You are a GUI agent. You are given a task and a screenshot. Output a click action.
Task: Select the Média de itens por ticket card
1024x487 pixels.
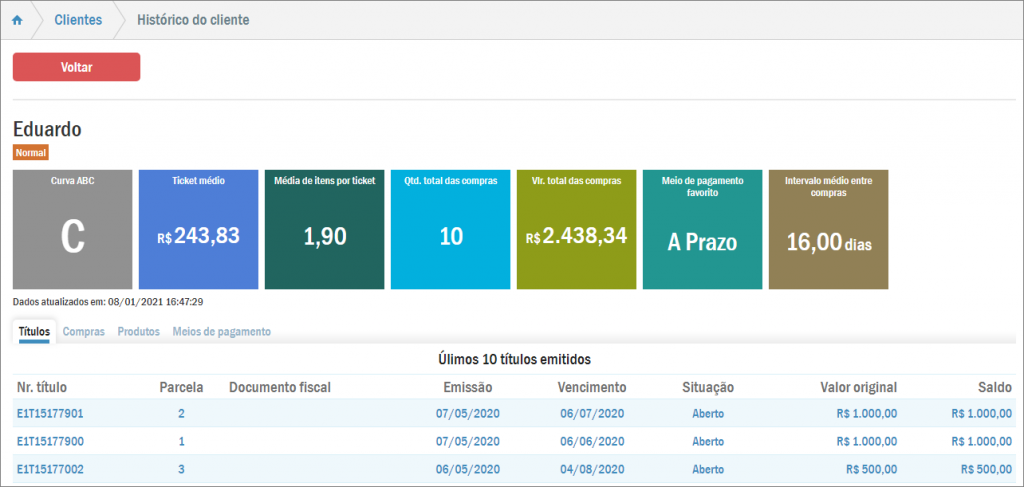[x=324, y=230]
